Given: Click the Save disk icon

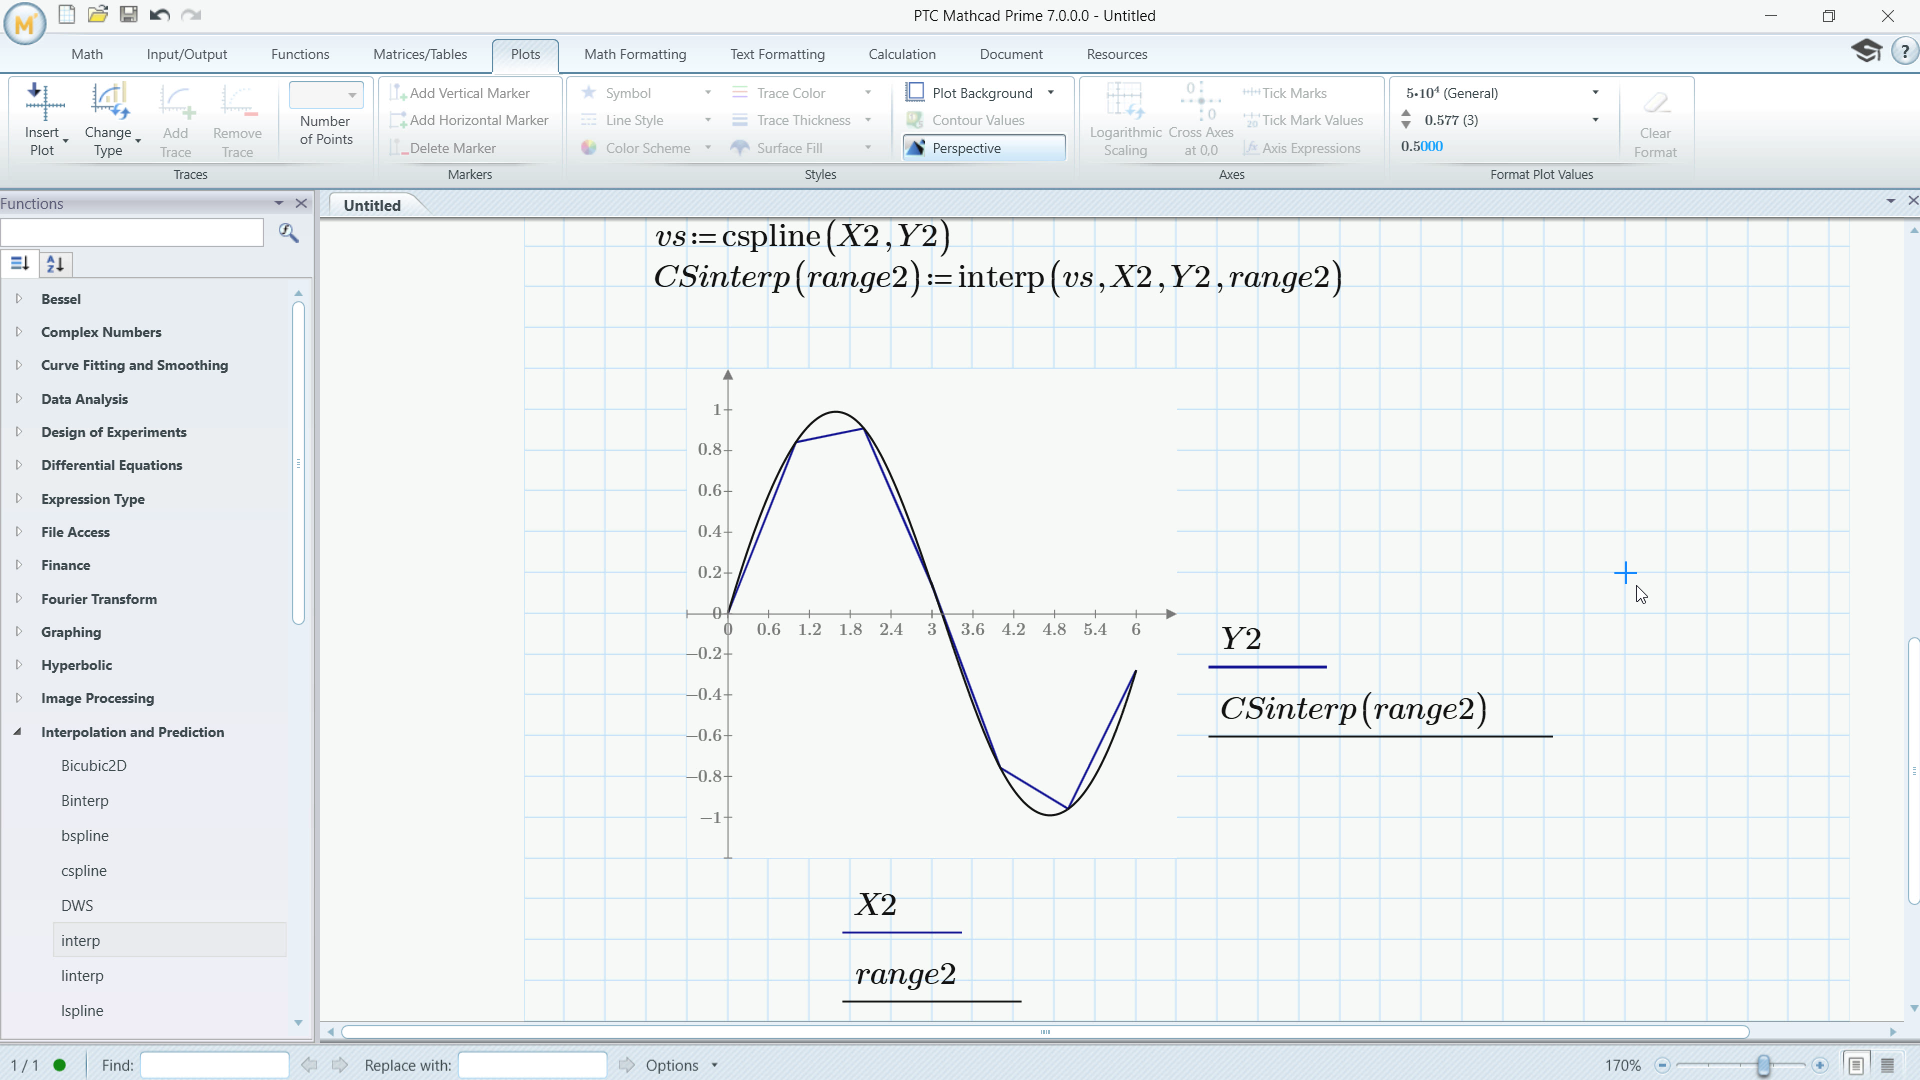Looking at the screenshot, I should click(x=129, y=14).
